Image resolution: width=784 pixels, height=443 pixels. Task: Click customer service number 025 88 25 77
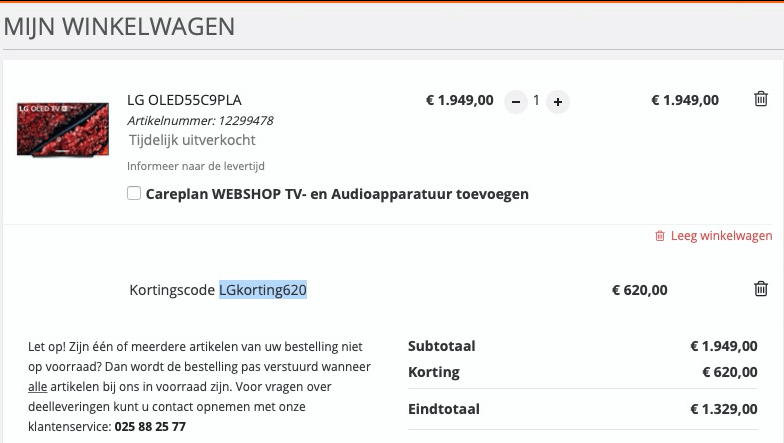click(150, 426)
